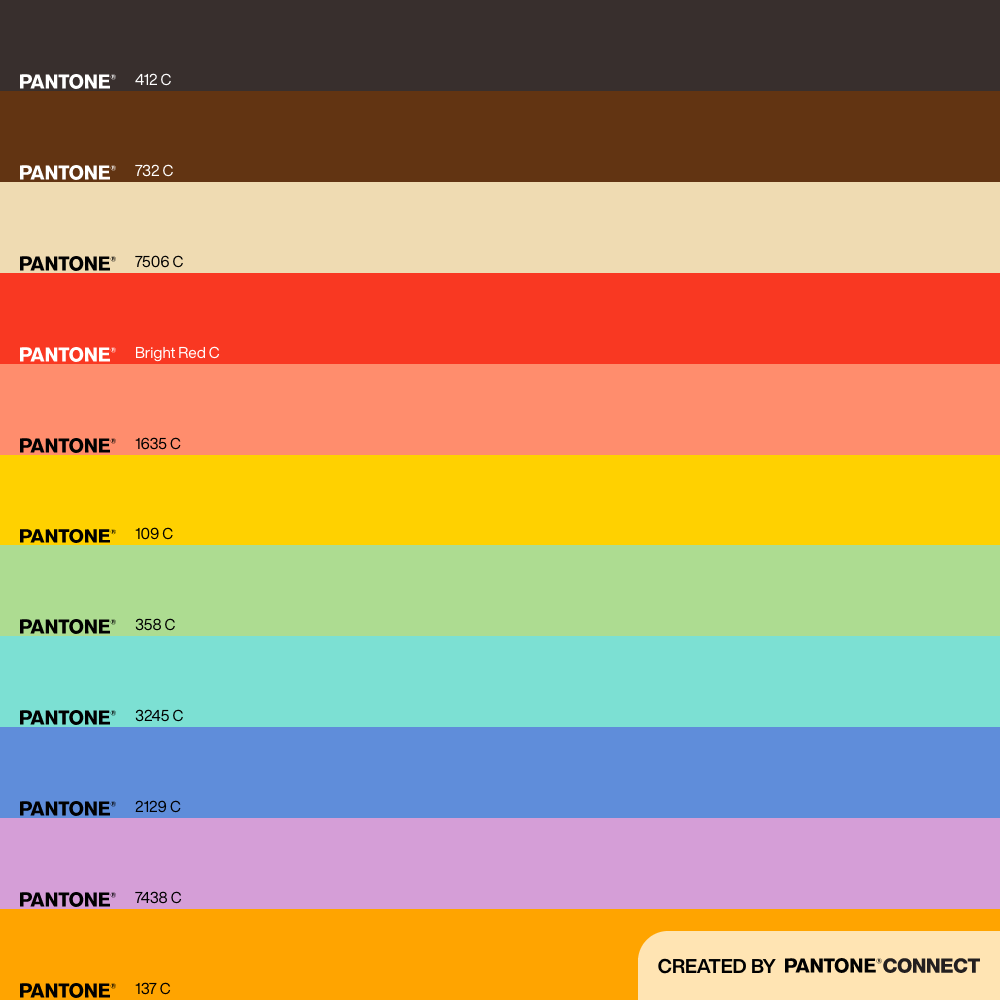
Task: Click the PANTONE logo beside 3245 C
Action: click(x=68, y=718)
